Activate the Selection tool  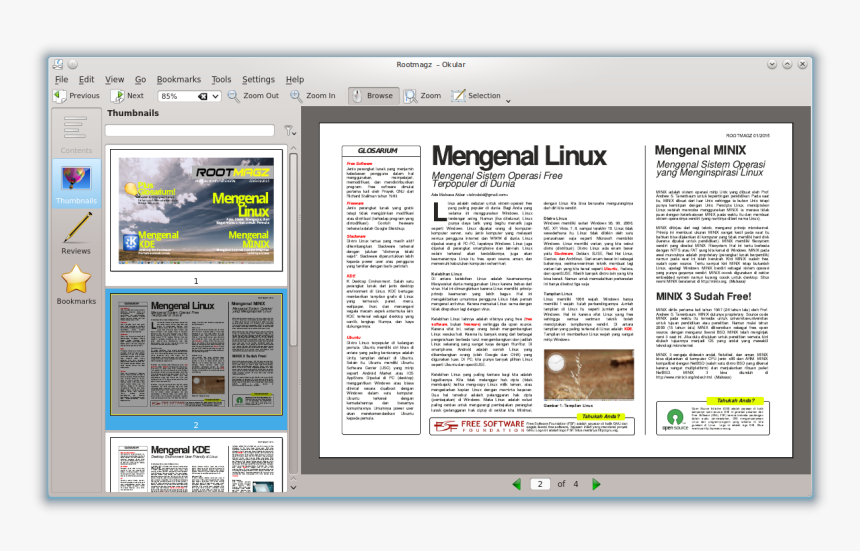[x=476, y=96]
